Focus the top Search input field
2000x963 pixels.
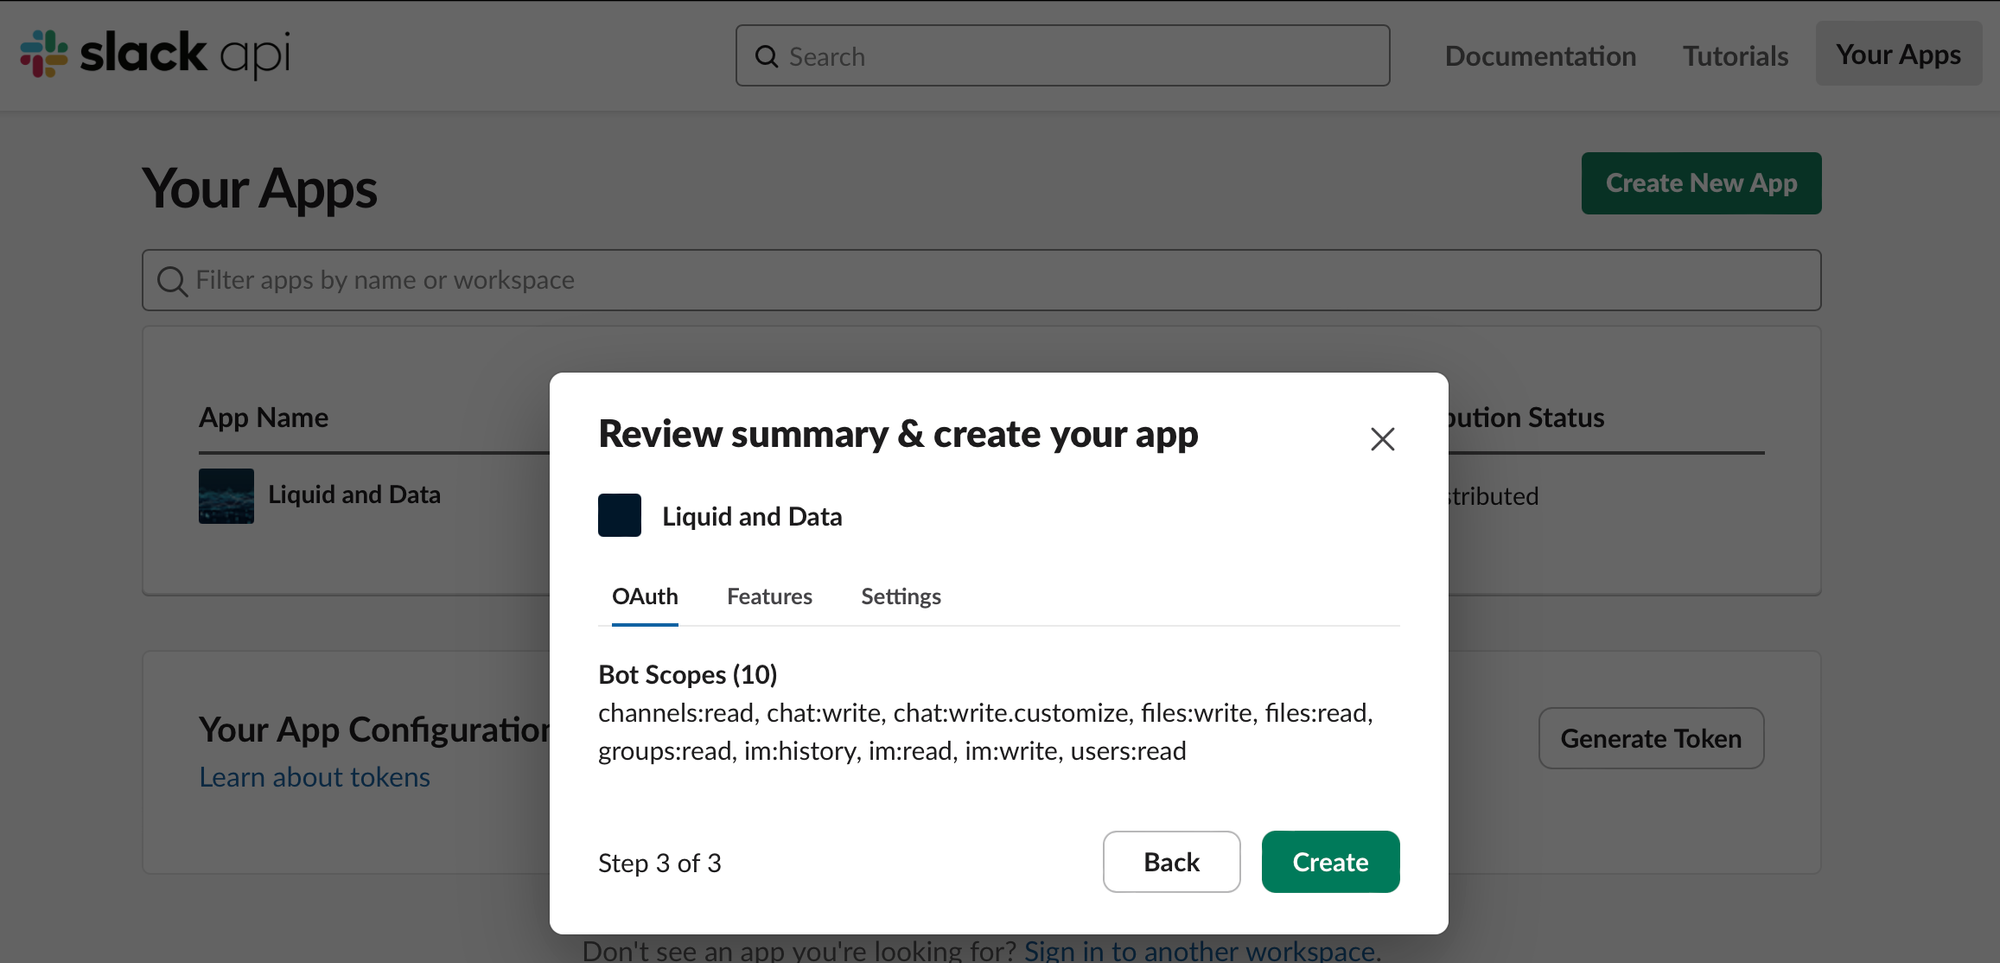coord(1063,56)
